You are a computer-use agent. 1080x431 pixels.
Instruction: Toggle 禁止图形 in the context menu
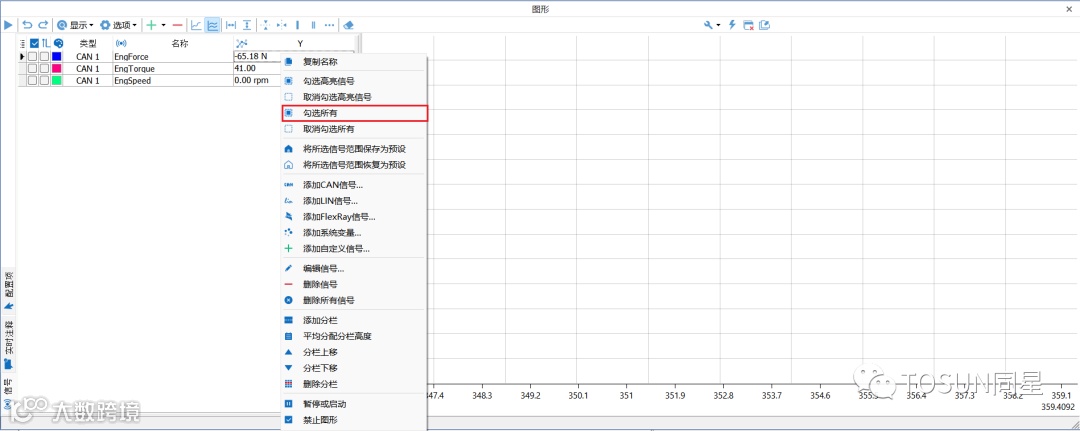[x=354, y=419]
